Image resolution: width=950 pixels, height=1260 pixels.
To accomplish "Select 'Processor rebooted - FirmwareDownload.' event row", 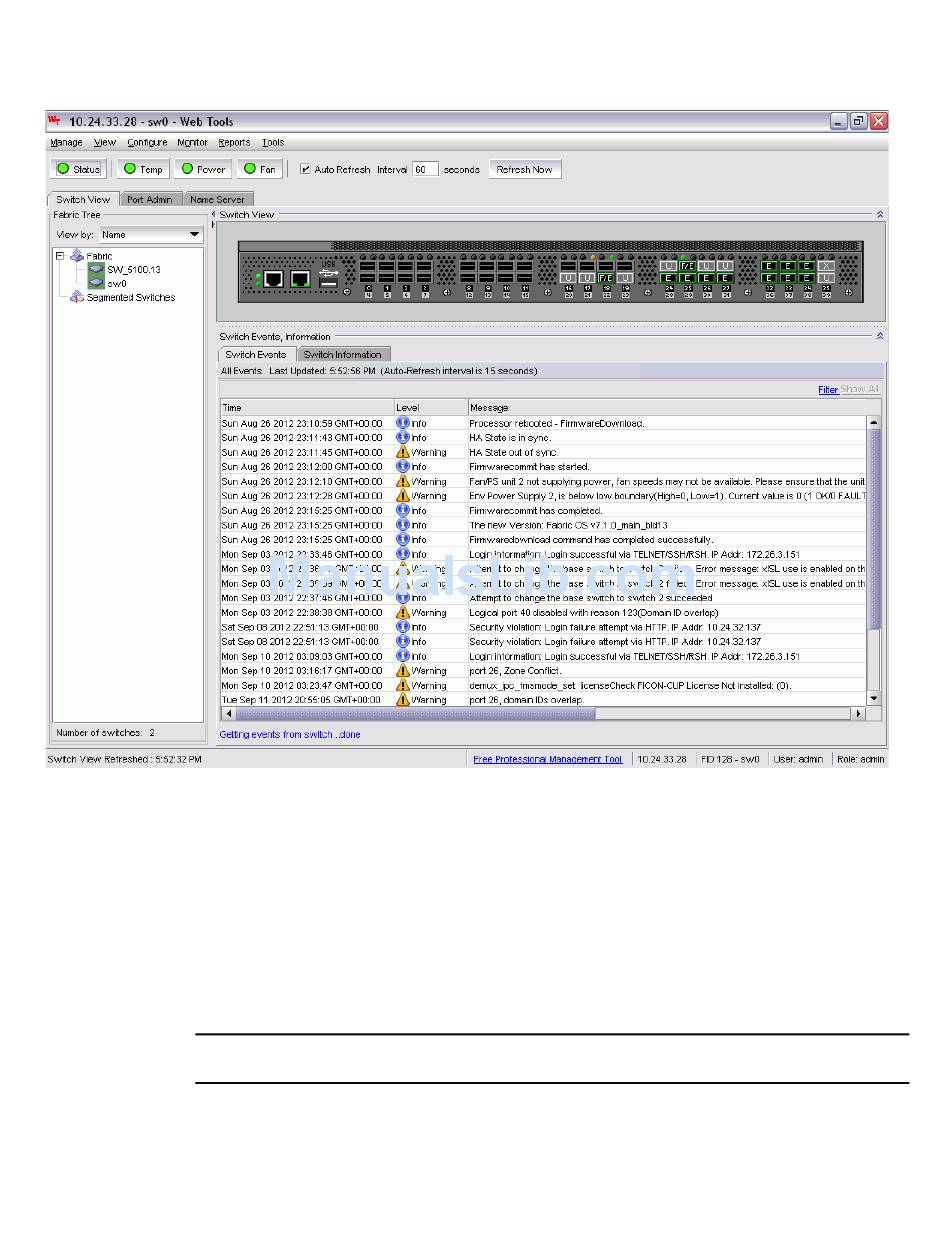I will 543,423.
